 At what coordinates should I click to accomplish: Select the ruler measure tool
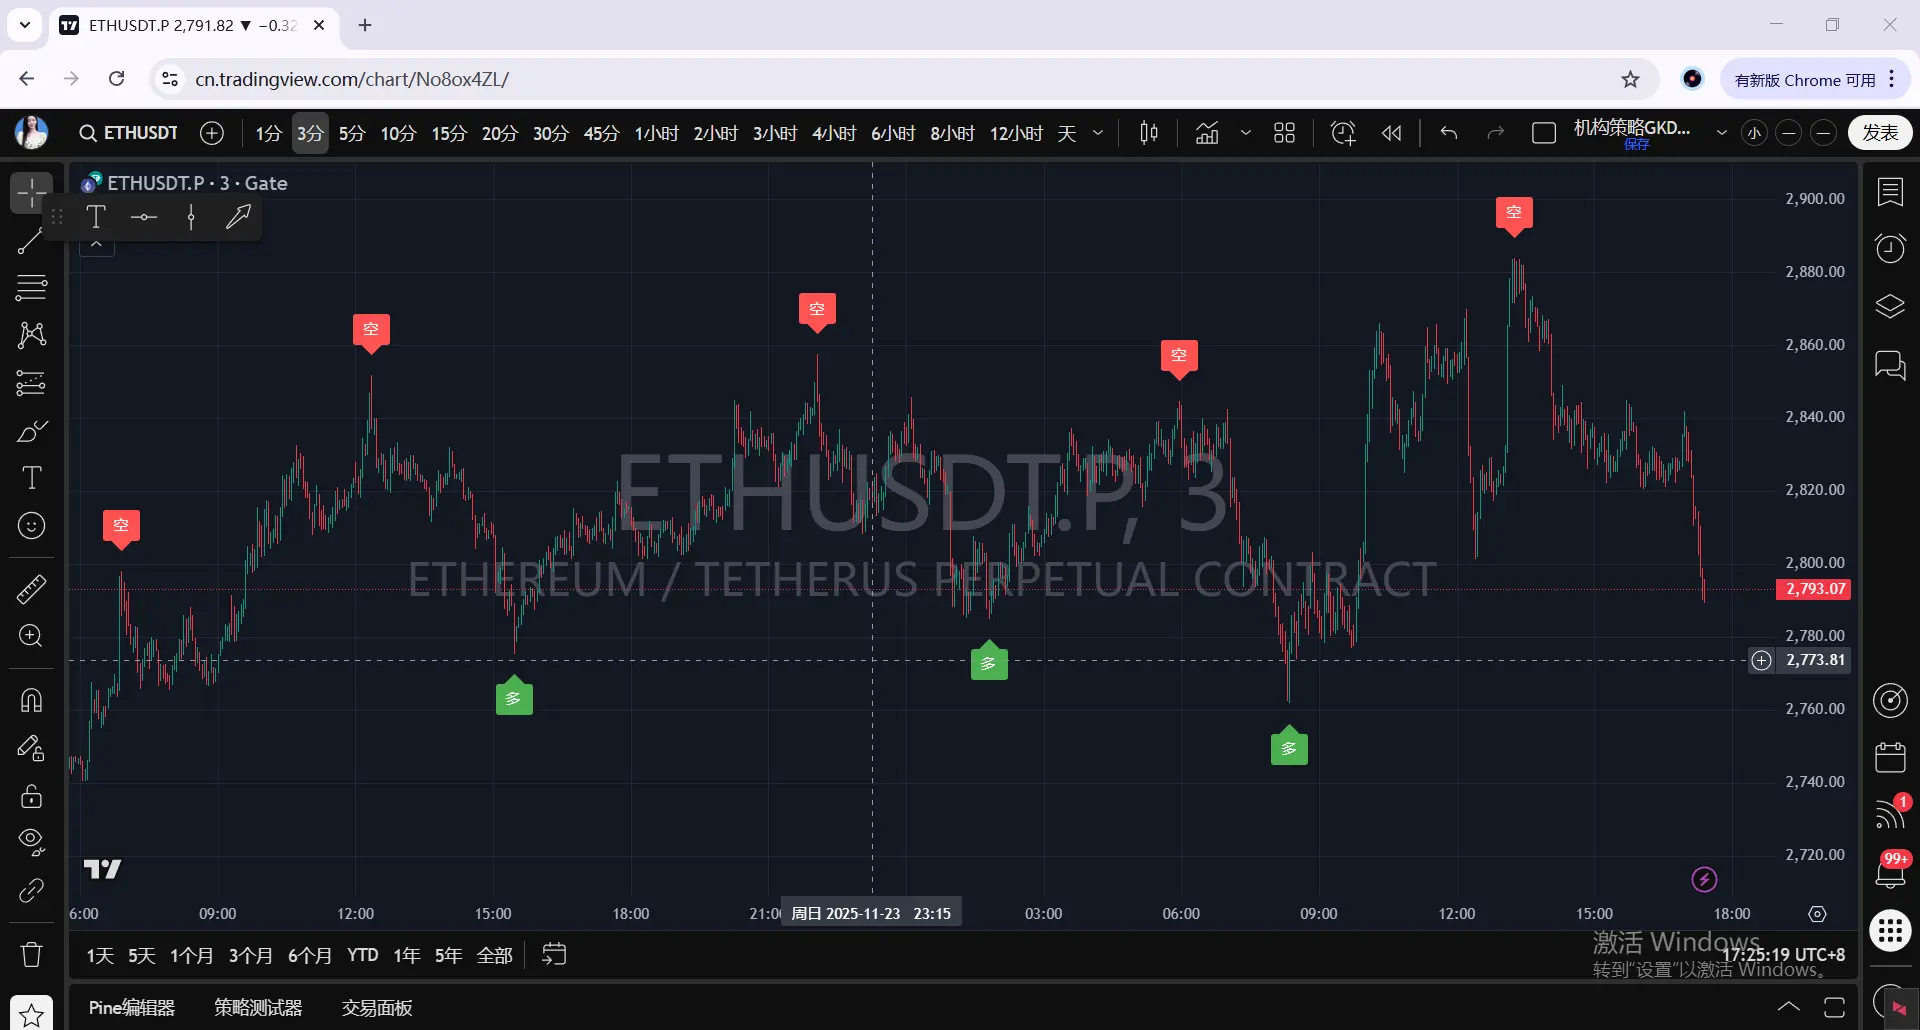[31, 589]
